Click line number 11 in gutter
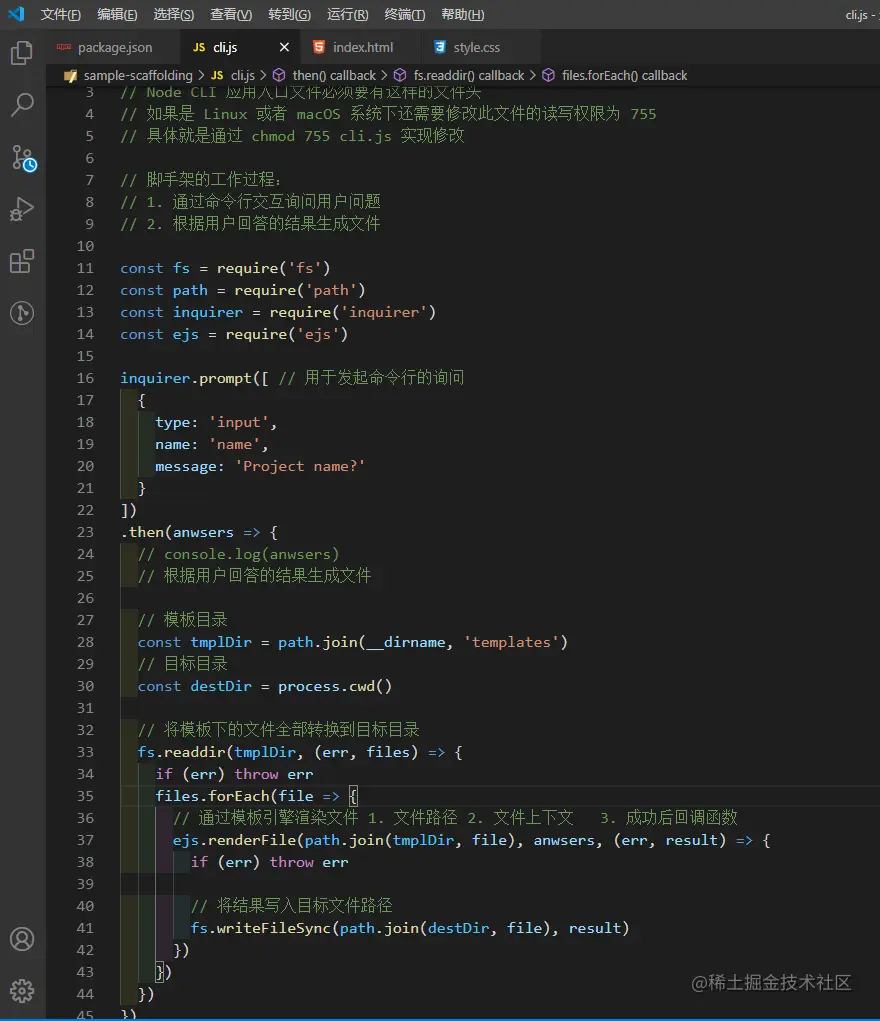Screen dimensions: 880x1021 click(x=85, y=268)
